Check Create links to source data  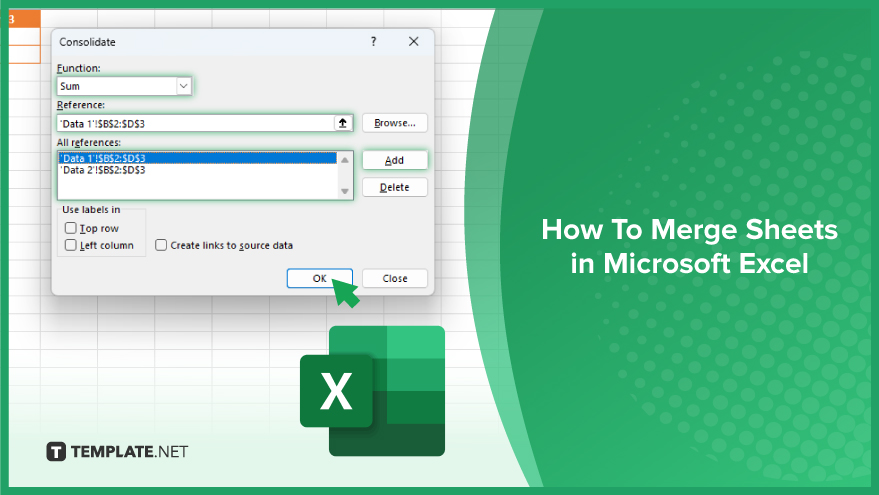pyautogui.click(x=161, y=245)
